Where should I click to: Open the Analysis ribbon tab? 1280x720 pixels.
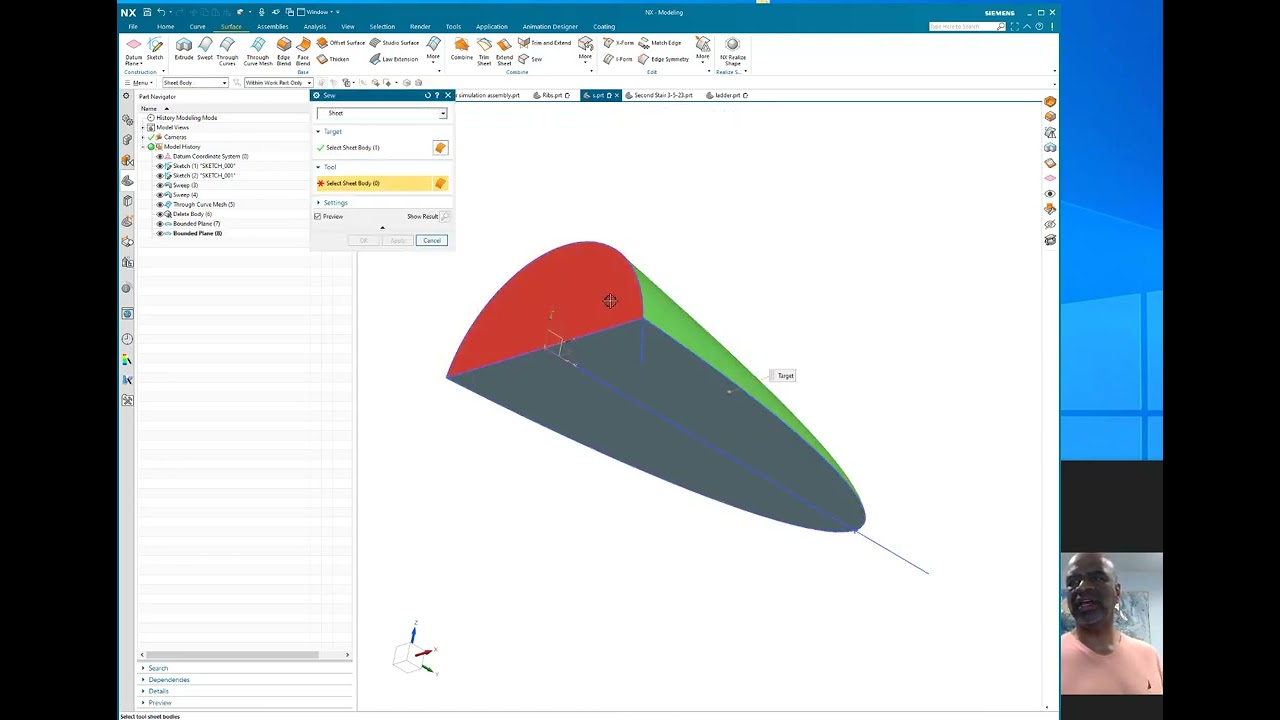314,27
